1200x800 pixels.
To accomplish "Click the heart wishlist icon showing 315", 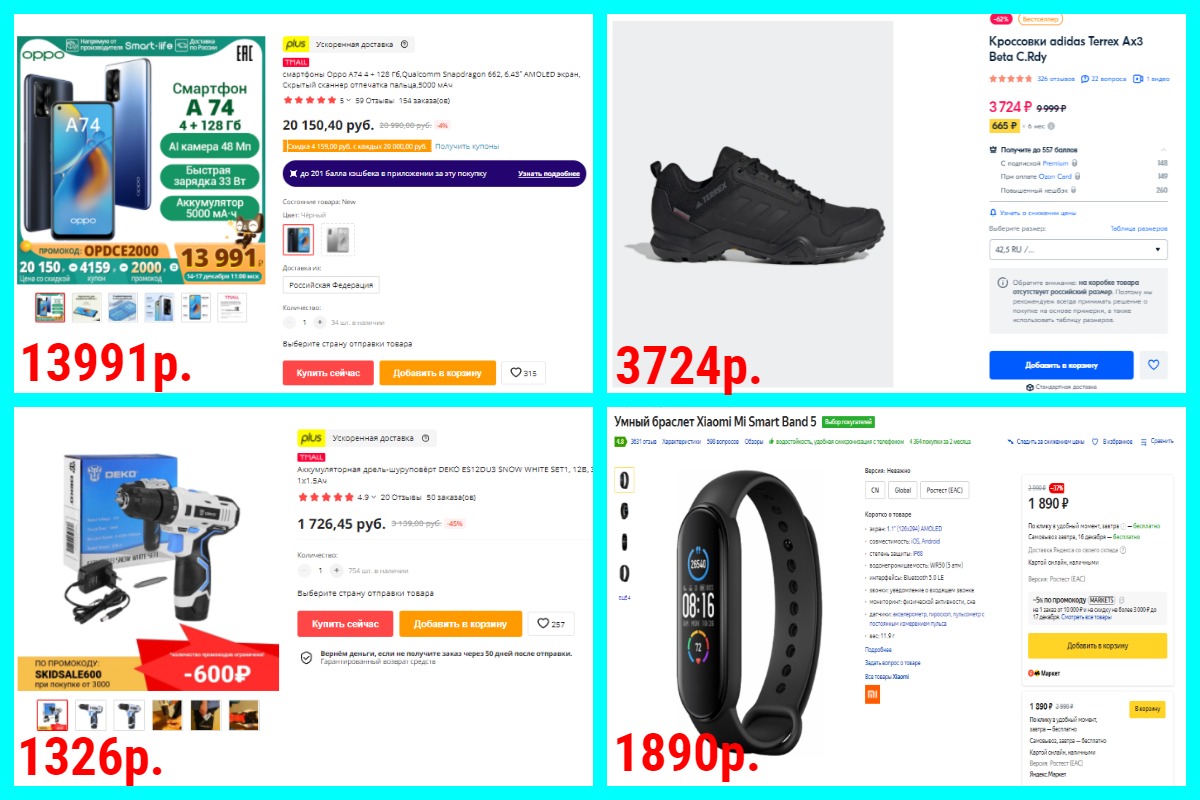I will pyautogui.click(x=523, y=373).
